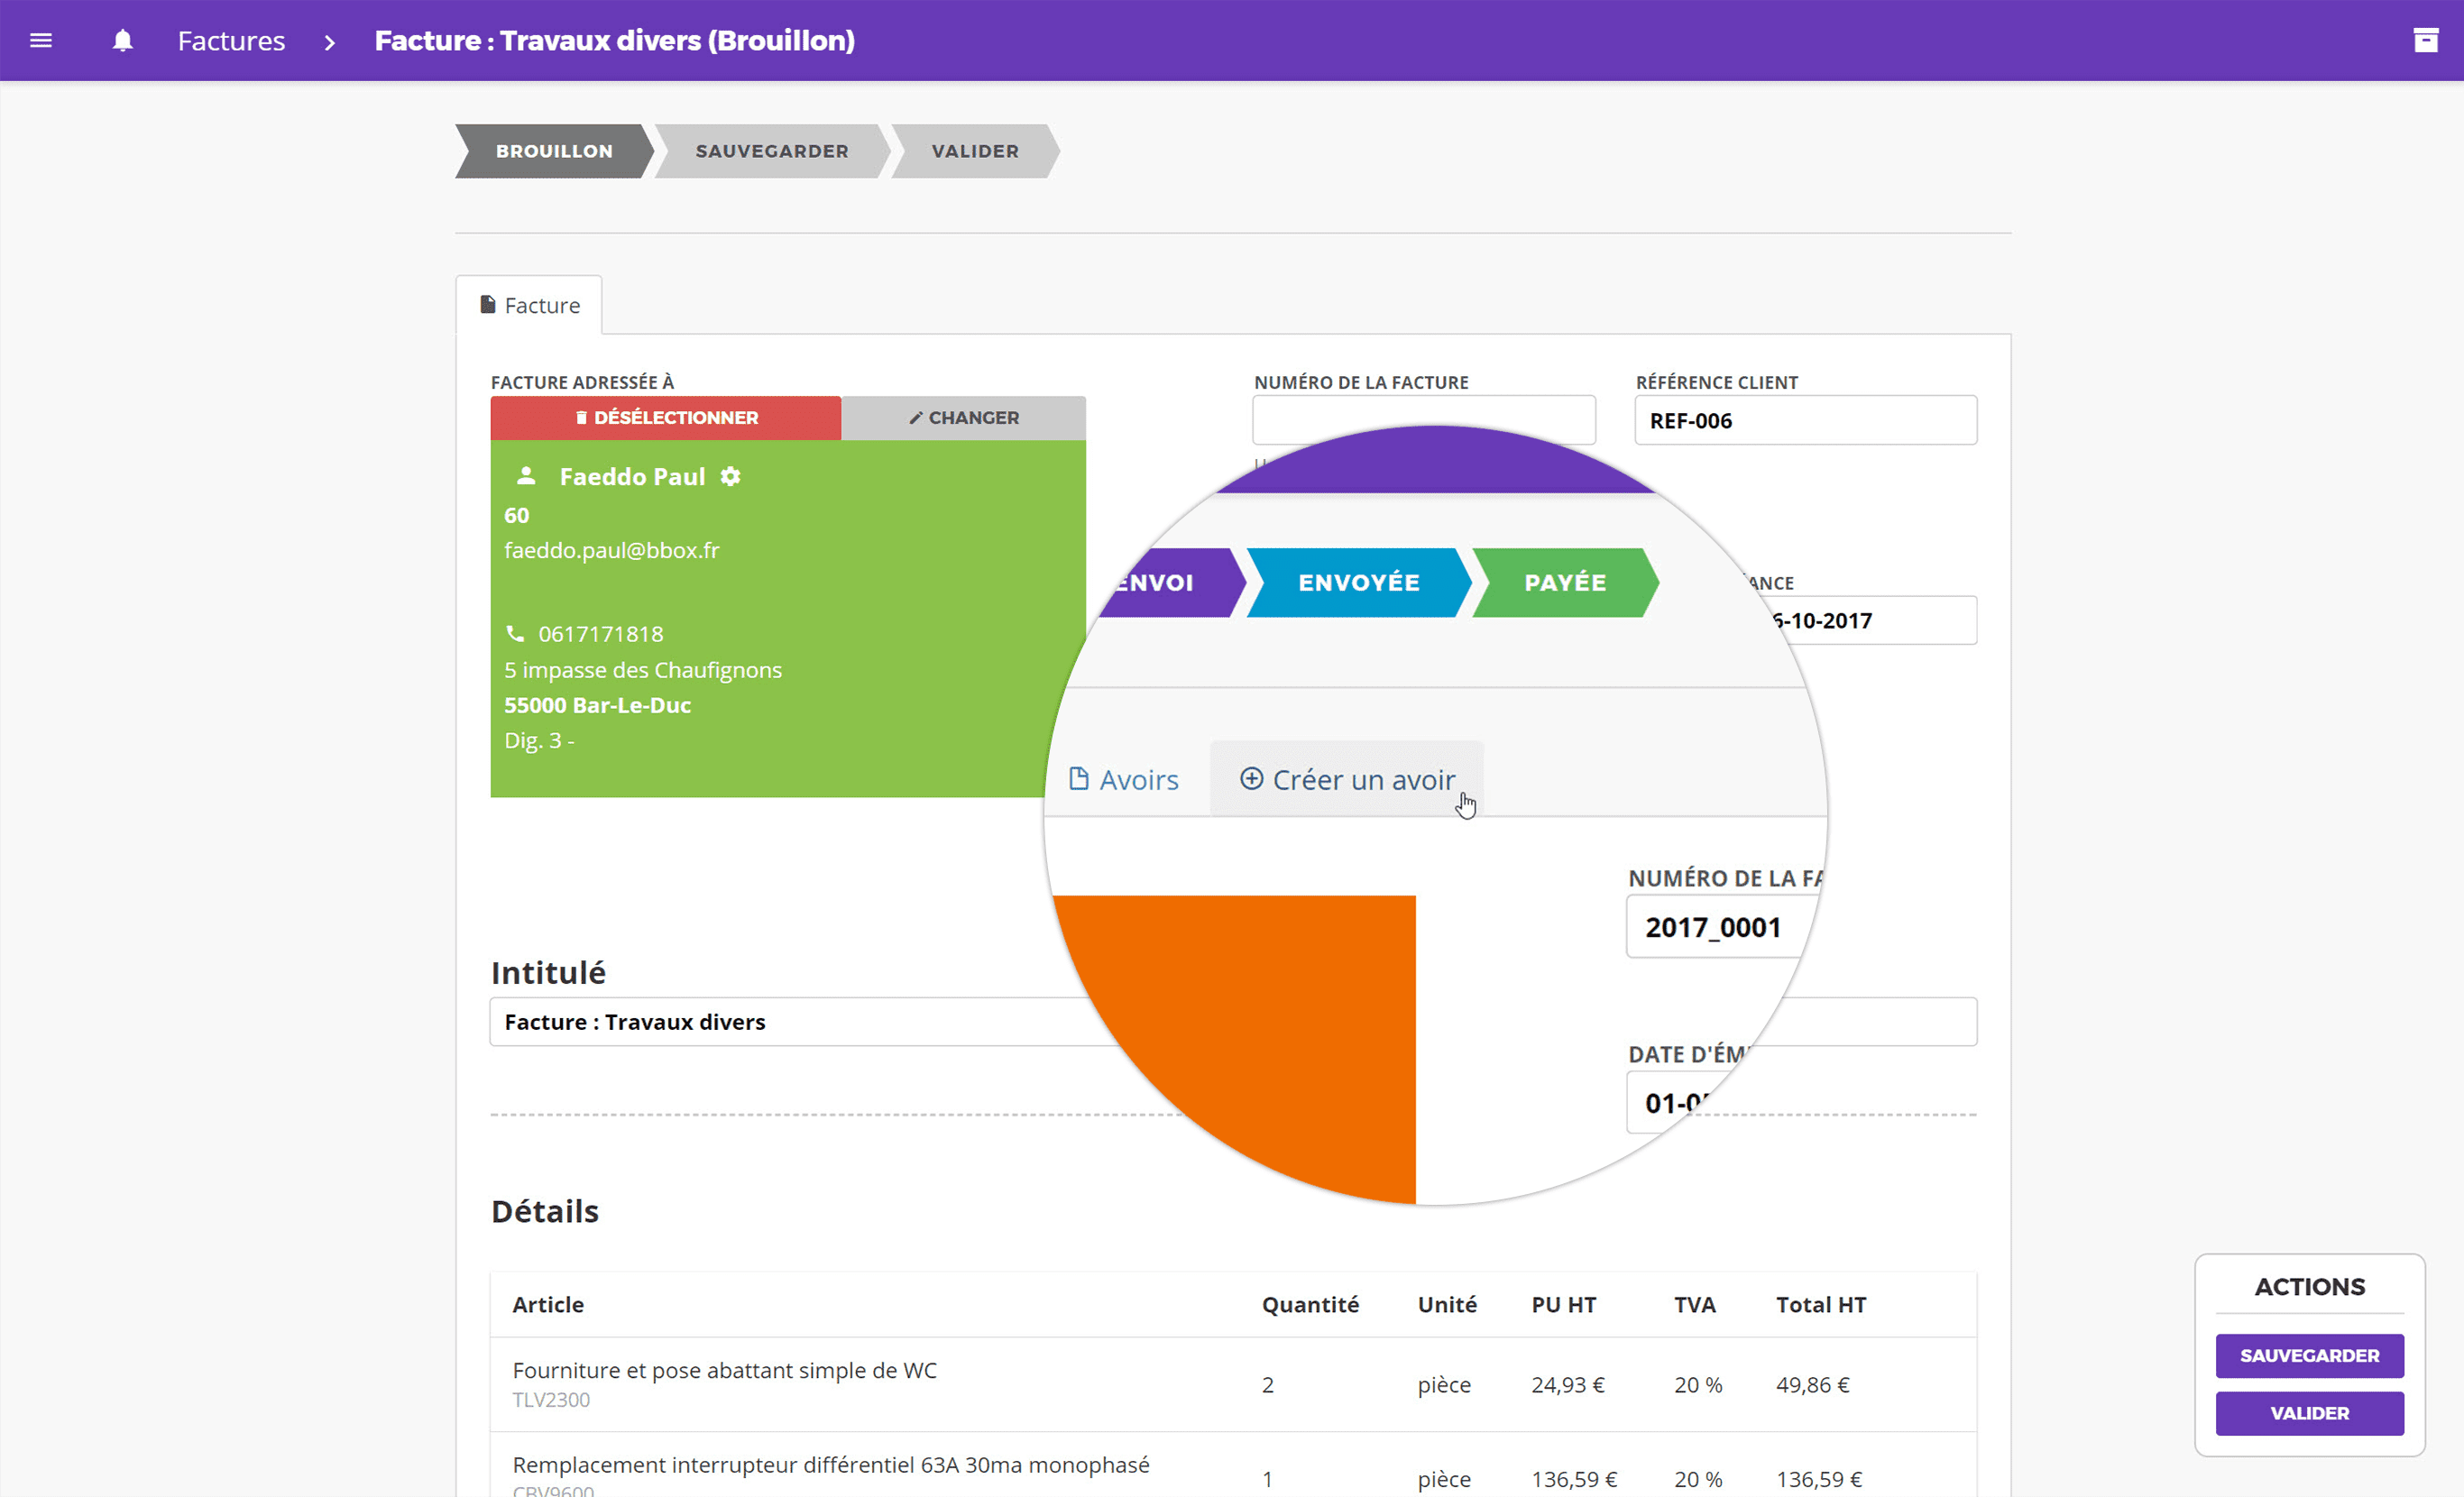2464x1497 pixels.
Task: Open the hamburger menu icon
Action: click(x=41, y=41)
